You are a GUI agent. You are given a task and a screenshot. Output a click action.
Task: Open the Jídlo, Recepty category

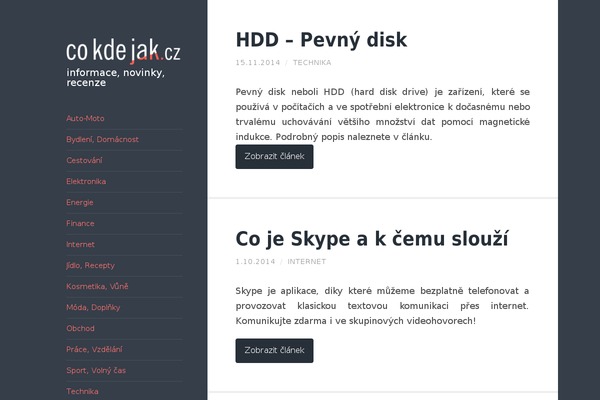coord(90,265)
